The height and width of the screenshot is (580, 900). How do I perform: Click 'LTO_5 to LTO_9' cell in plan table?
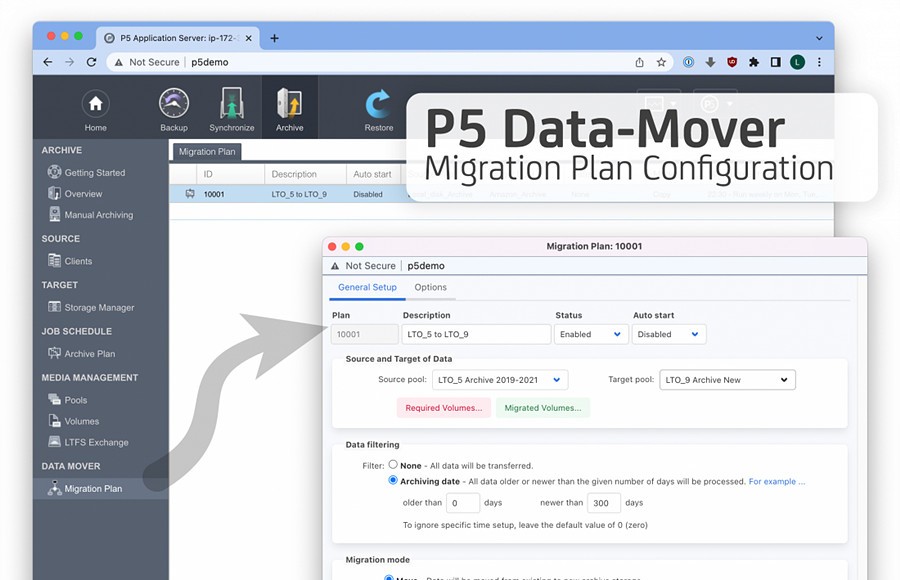(299, 194)
